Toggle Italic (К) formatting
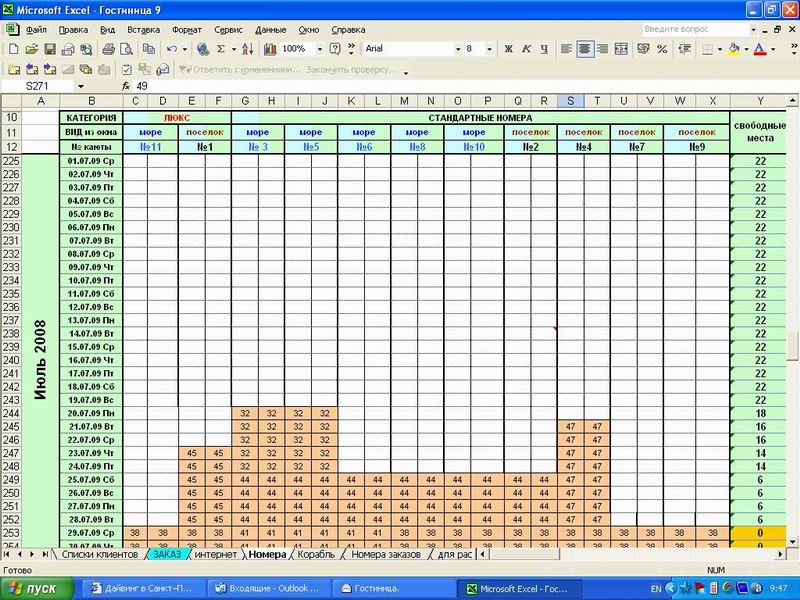Image resolution: width=800 pixels, height=600 pixels. point(524,48)
